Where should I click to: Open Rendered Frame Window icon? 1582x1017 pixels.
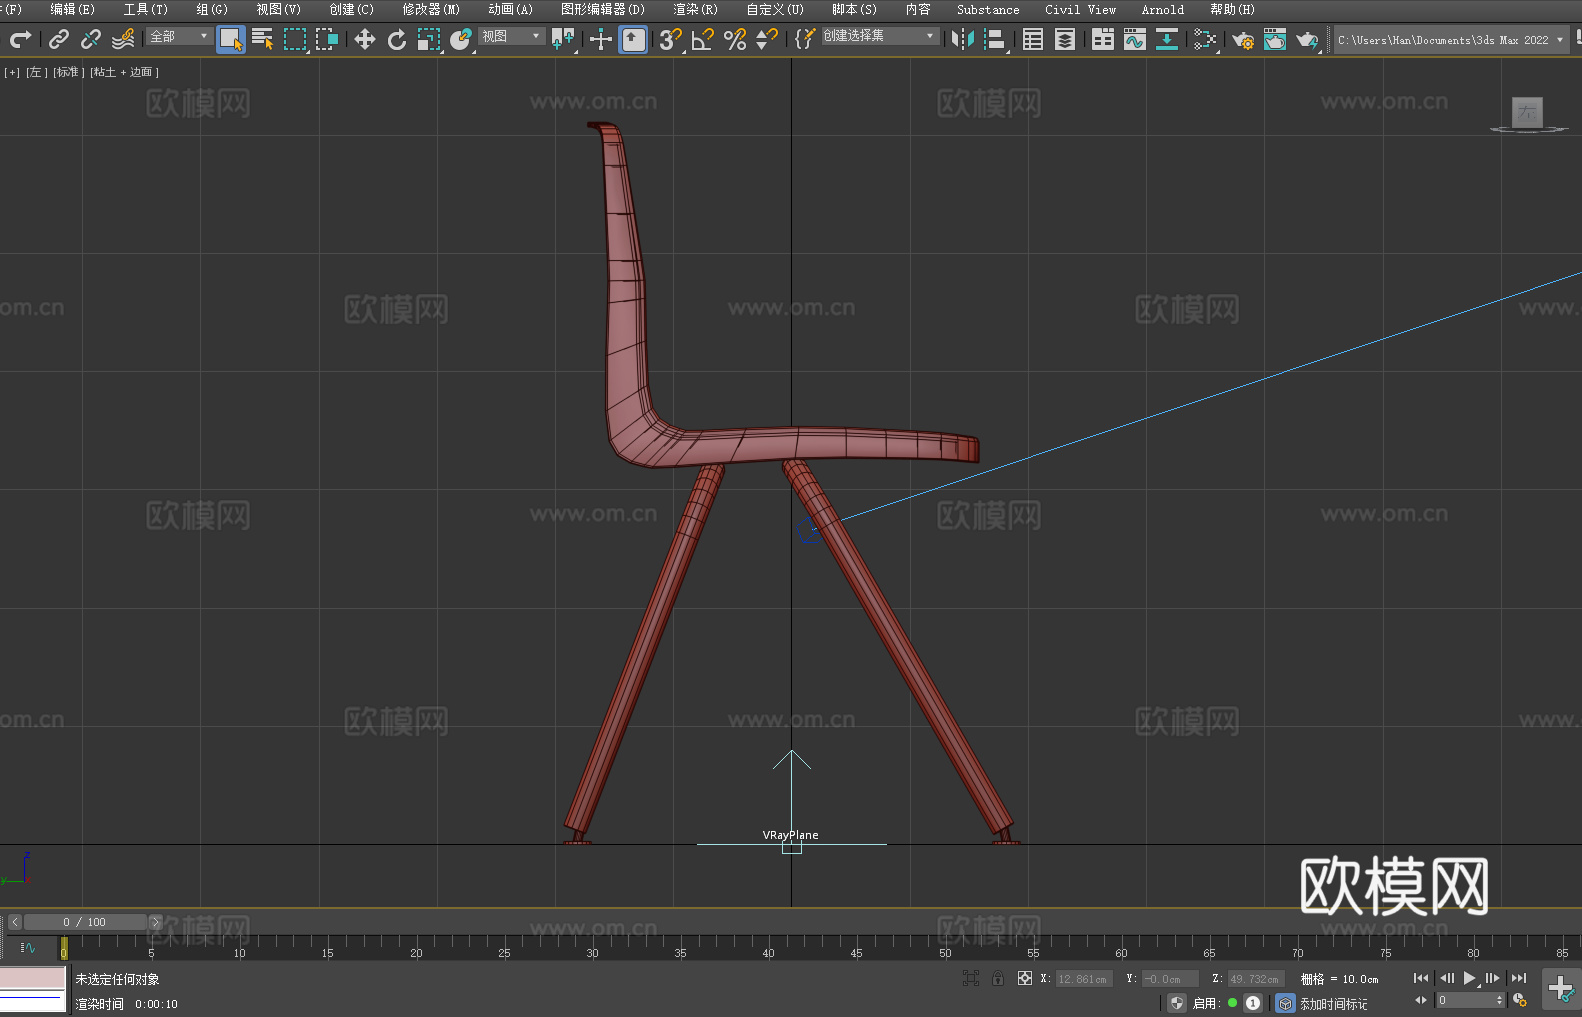tap(1275, 39)
